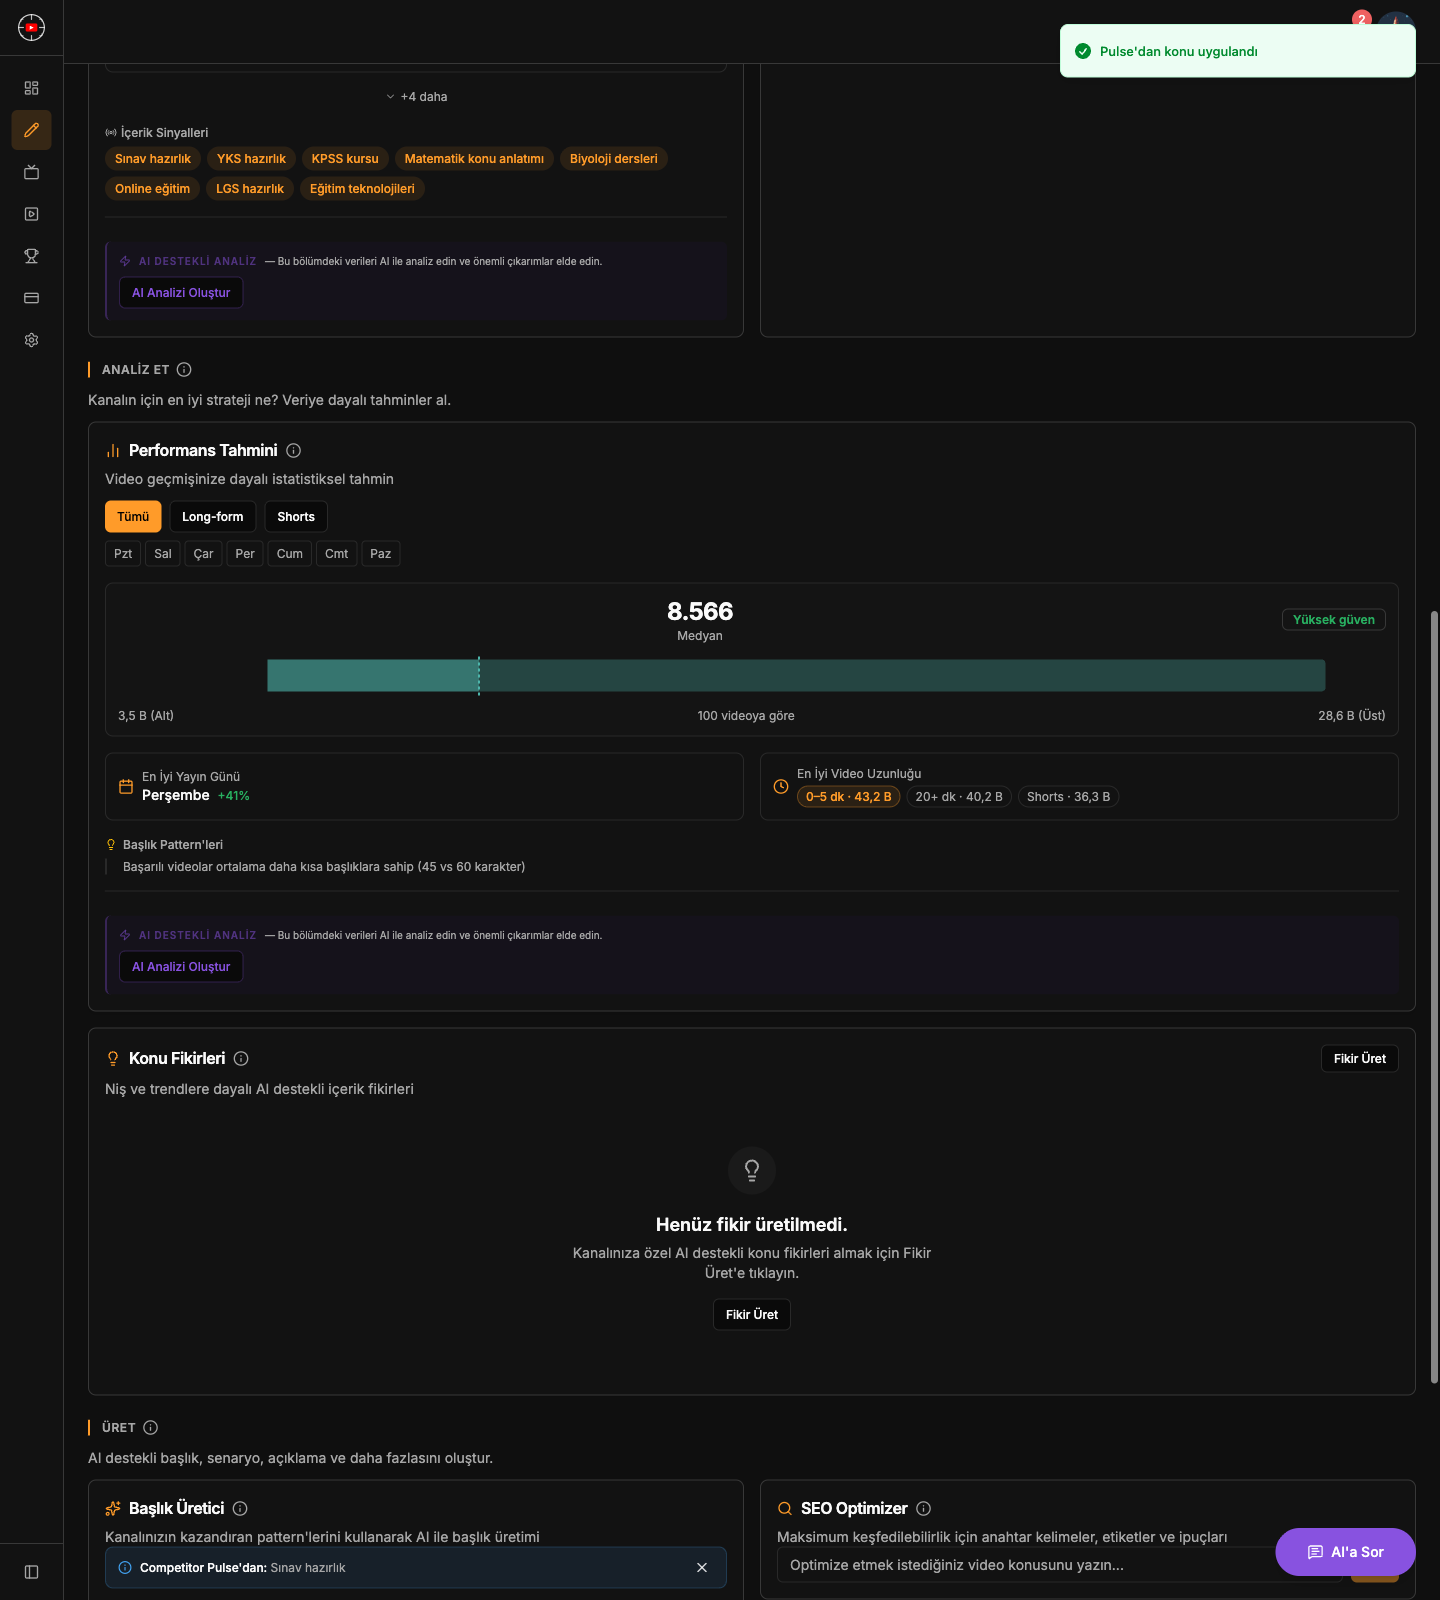Select the Long-form filter tab

[213, 517]
